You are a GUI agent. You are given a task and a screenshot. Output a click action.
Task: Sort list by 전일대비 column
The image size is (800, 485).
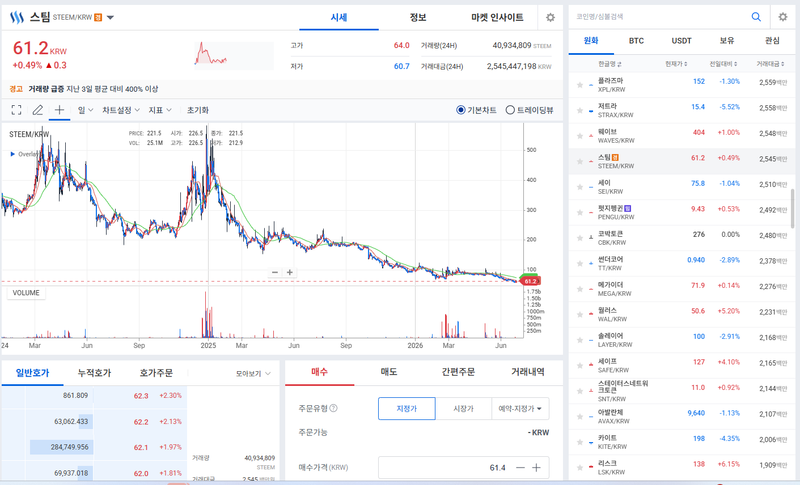click(x=723, y=64)
